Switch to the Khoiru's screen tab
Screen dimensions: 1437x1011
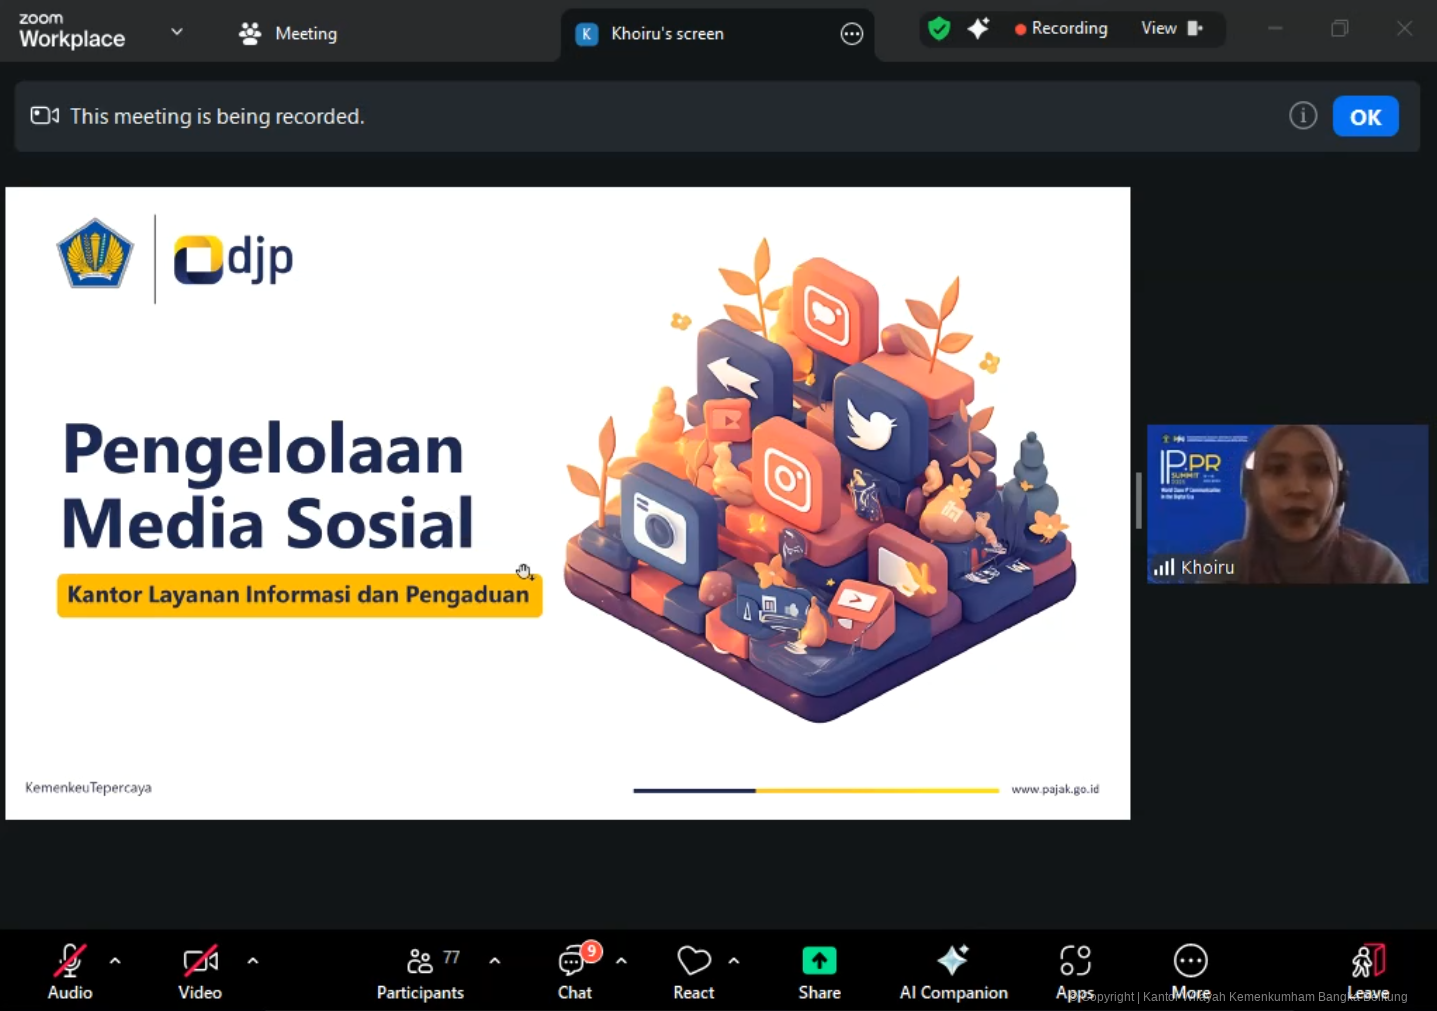pyautogui.click(x=667, y=34)
